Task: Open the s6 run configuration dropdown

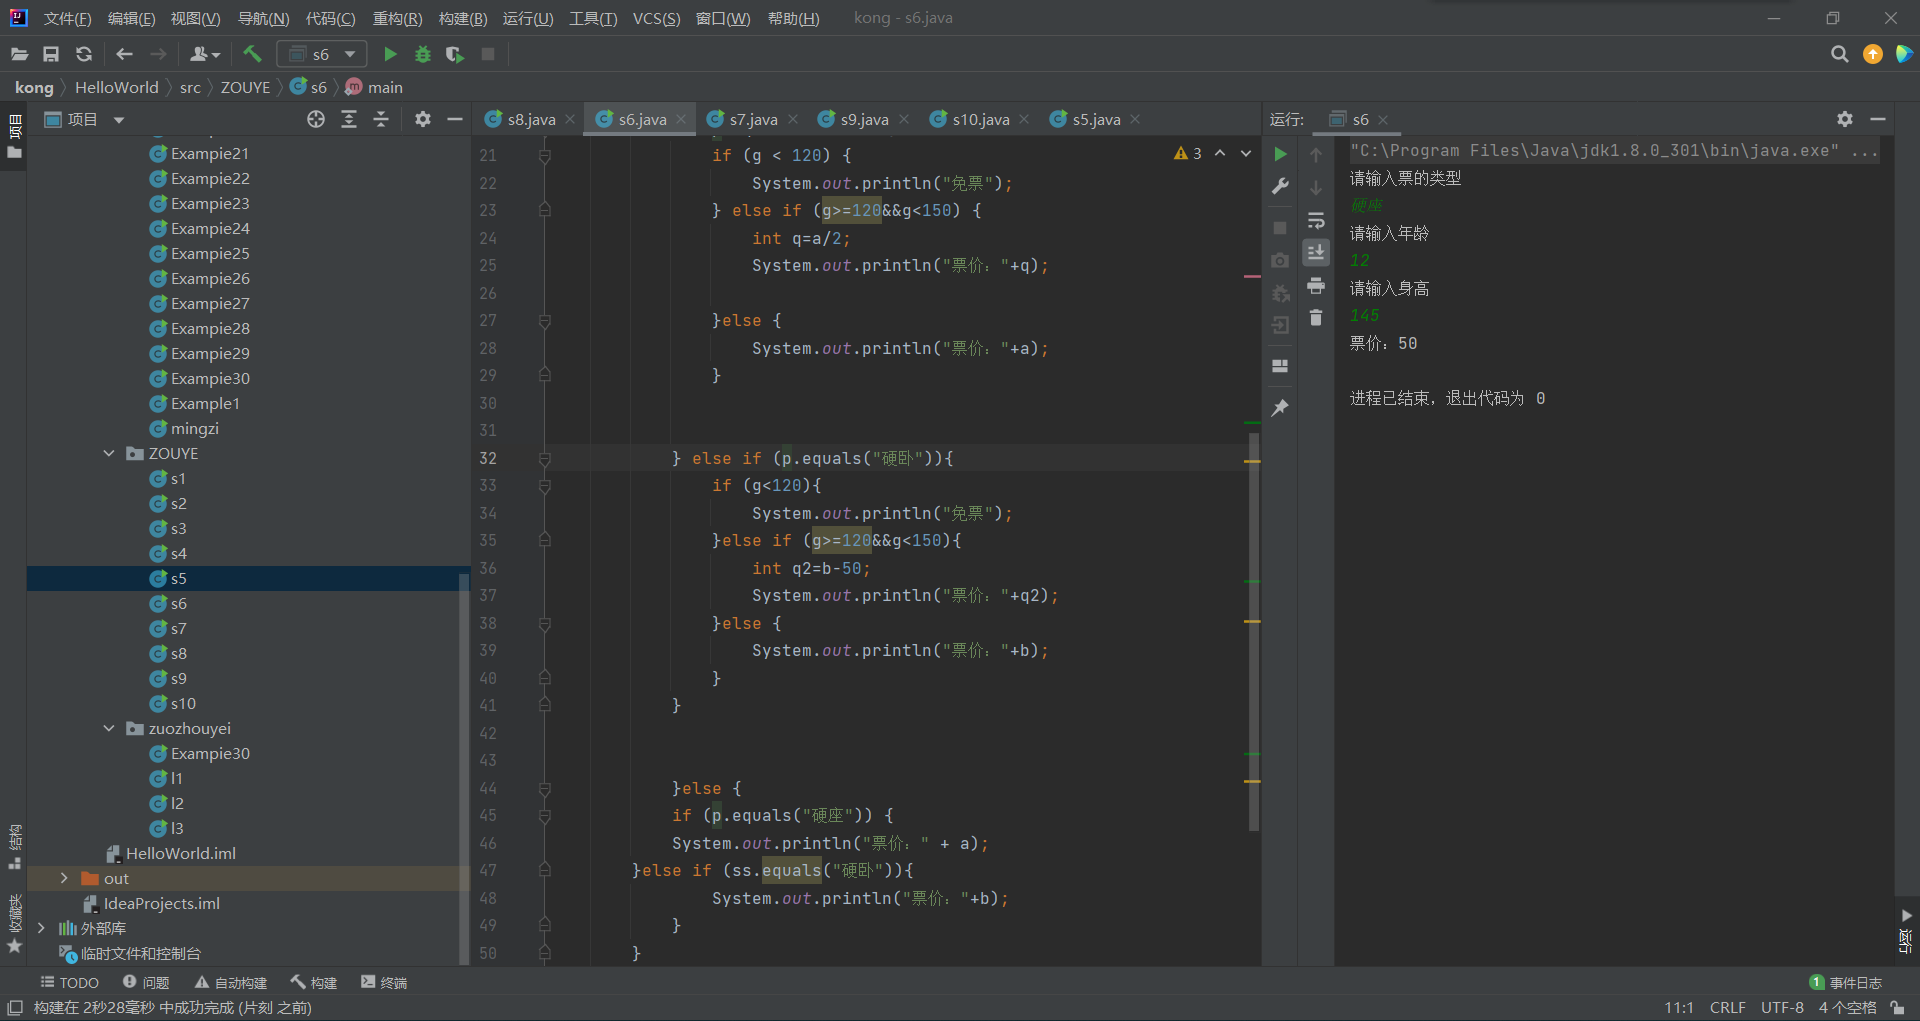Action: pyautogui.click(x=322, y=54)
